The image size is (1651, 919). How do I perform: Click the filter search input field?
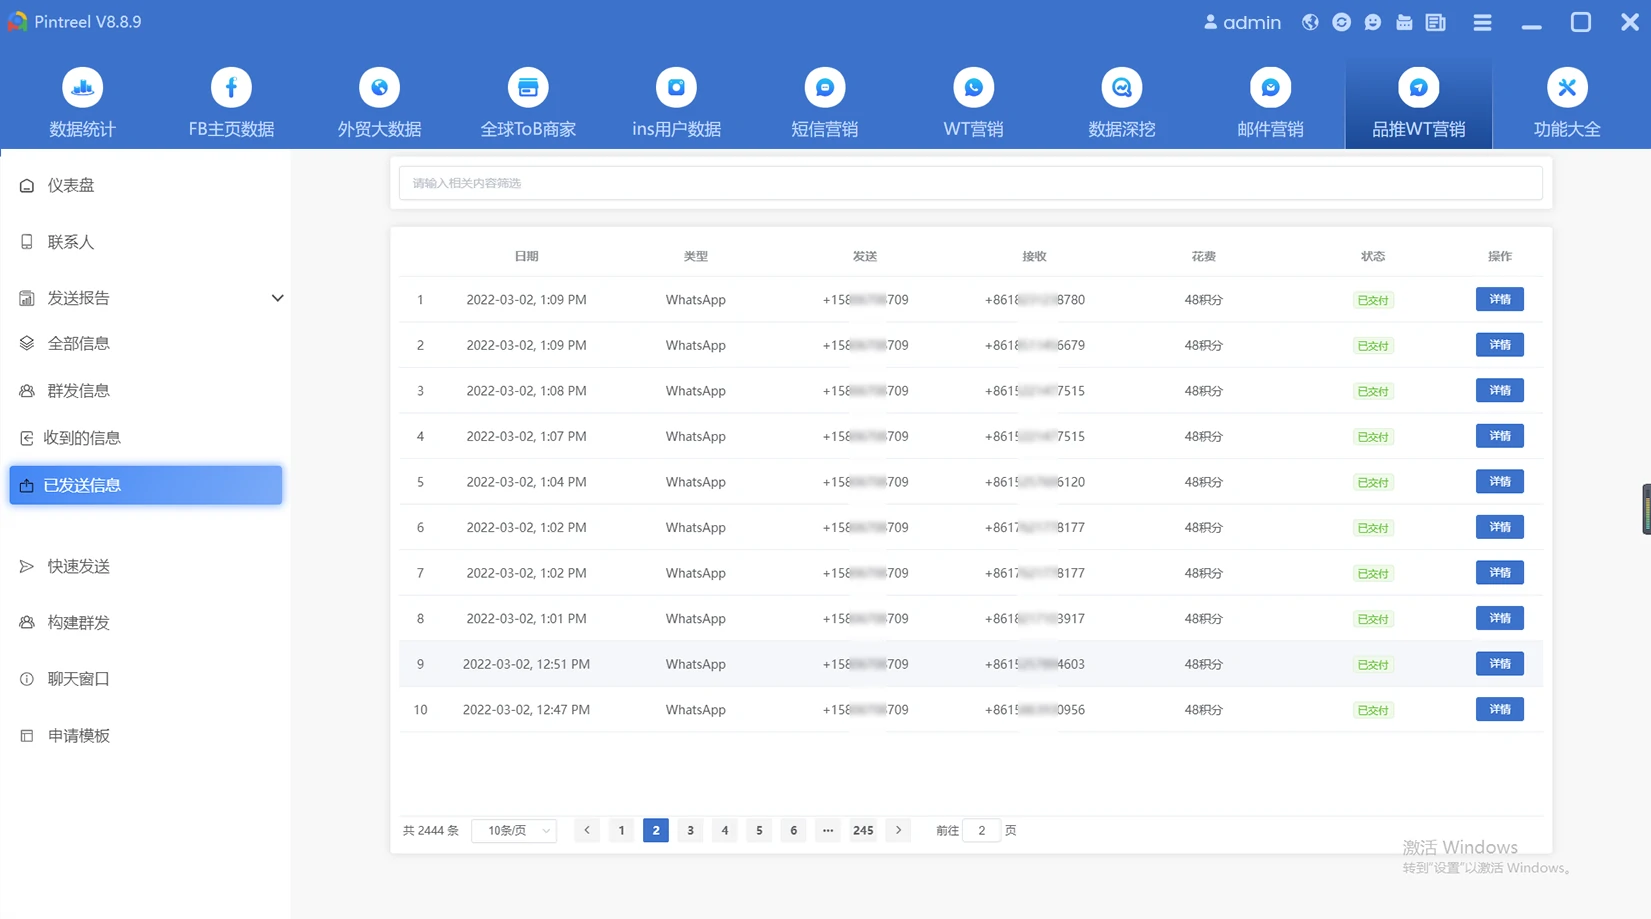tap(970, 183)
